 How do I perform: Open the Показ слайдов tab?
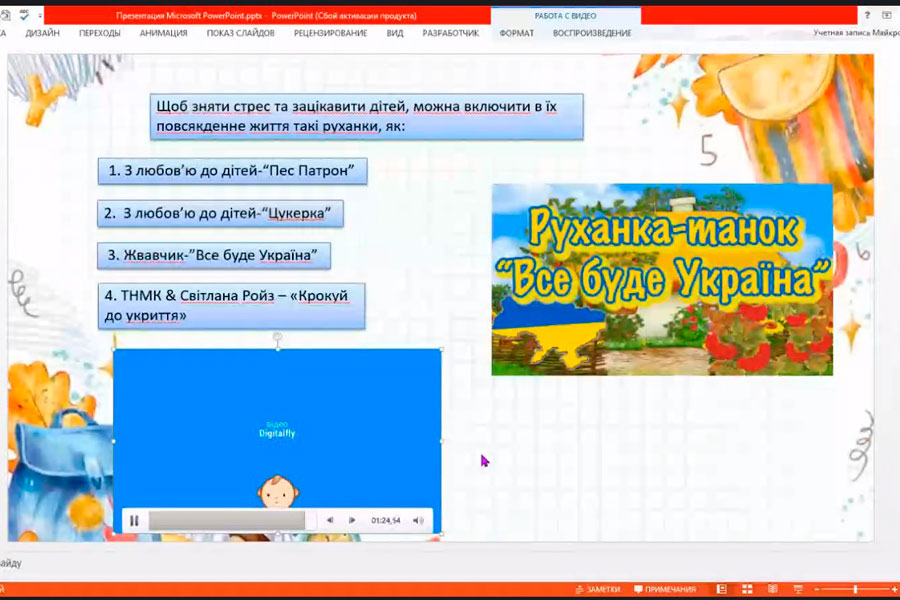(240, 33)
